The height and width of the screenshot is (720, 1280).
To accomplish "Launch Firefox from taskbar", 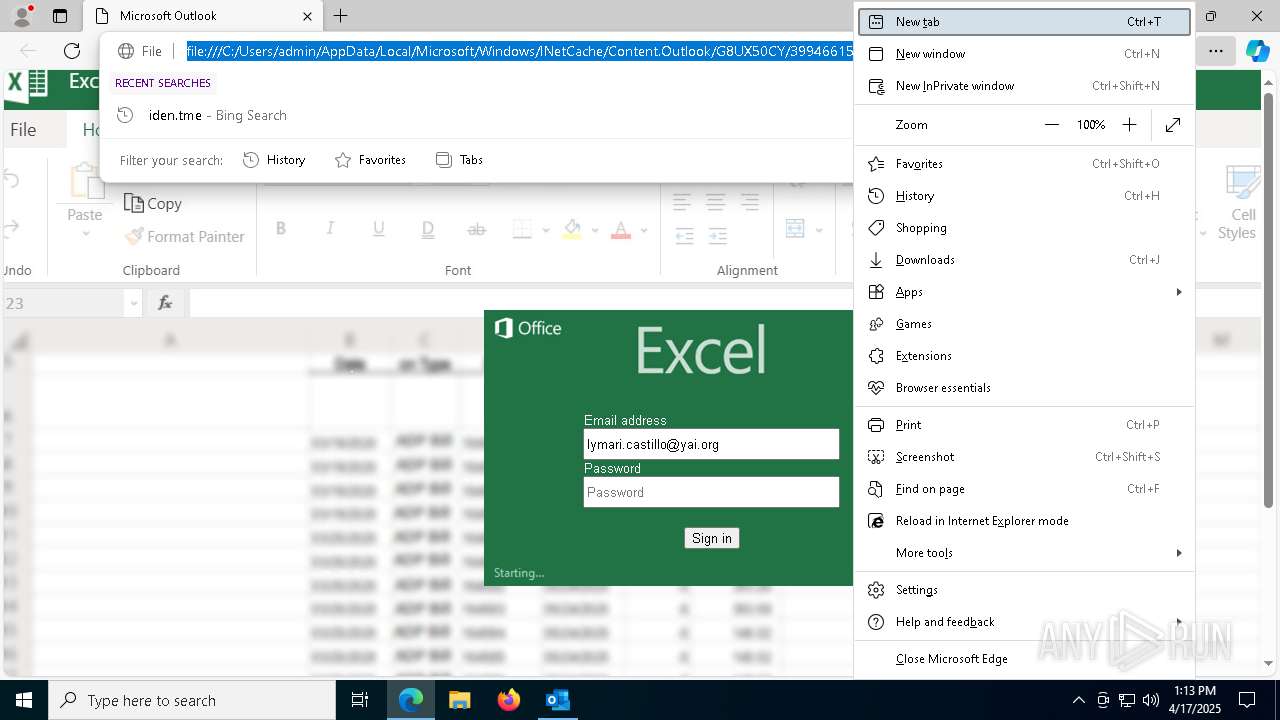I will point(509,700).
